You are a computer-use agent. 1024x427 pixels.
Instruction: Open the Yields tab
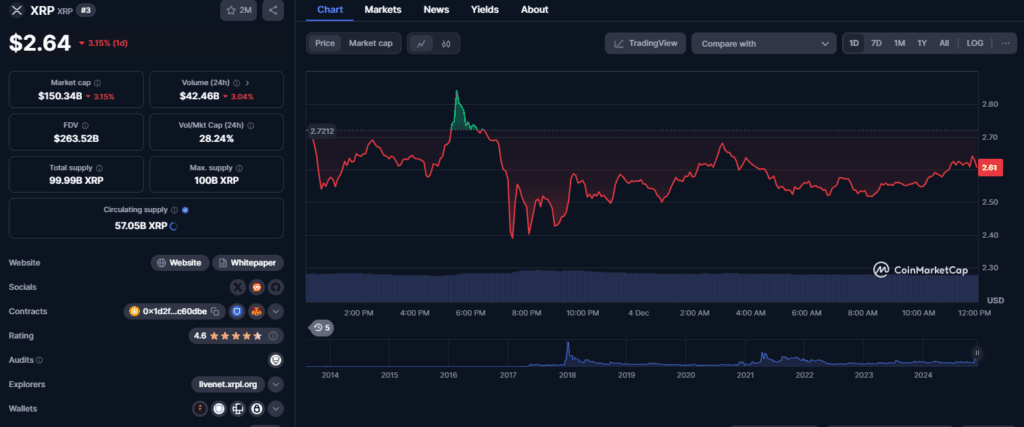tap(485, 10)
